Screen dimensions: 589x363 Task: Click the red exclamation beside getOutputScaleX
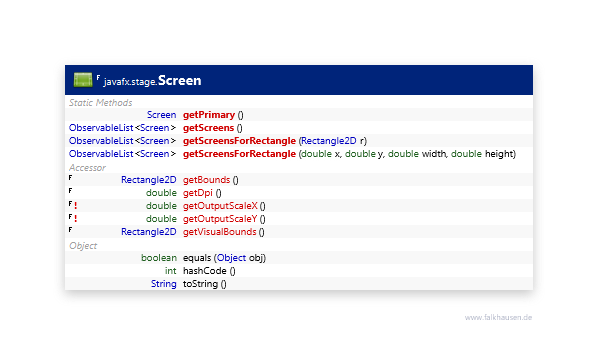click(x=76, y=206)
